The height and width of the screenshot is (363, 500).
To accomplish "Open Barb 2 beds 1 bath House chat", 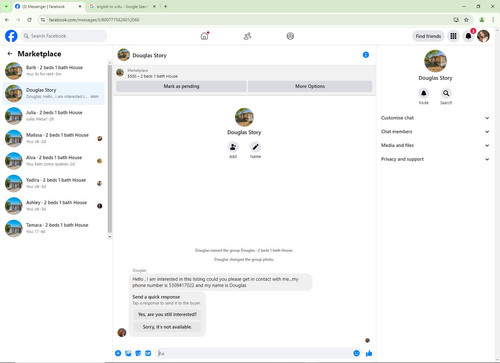I will point(54,71).
